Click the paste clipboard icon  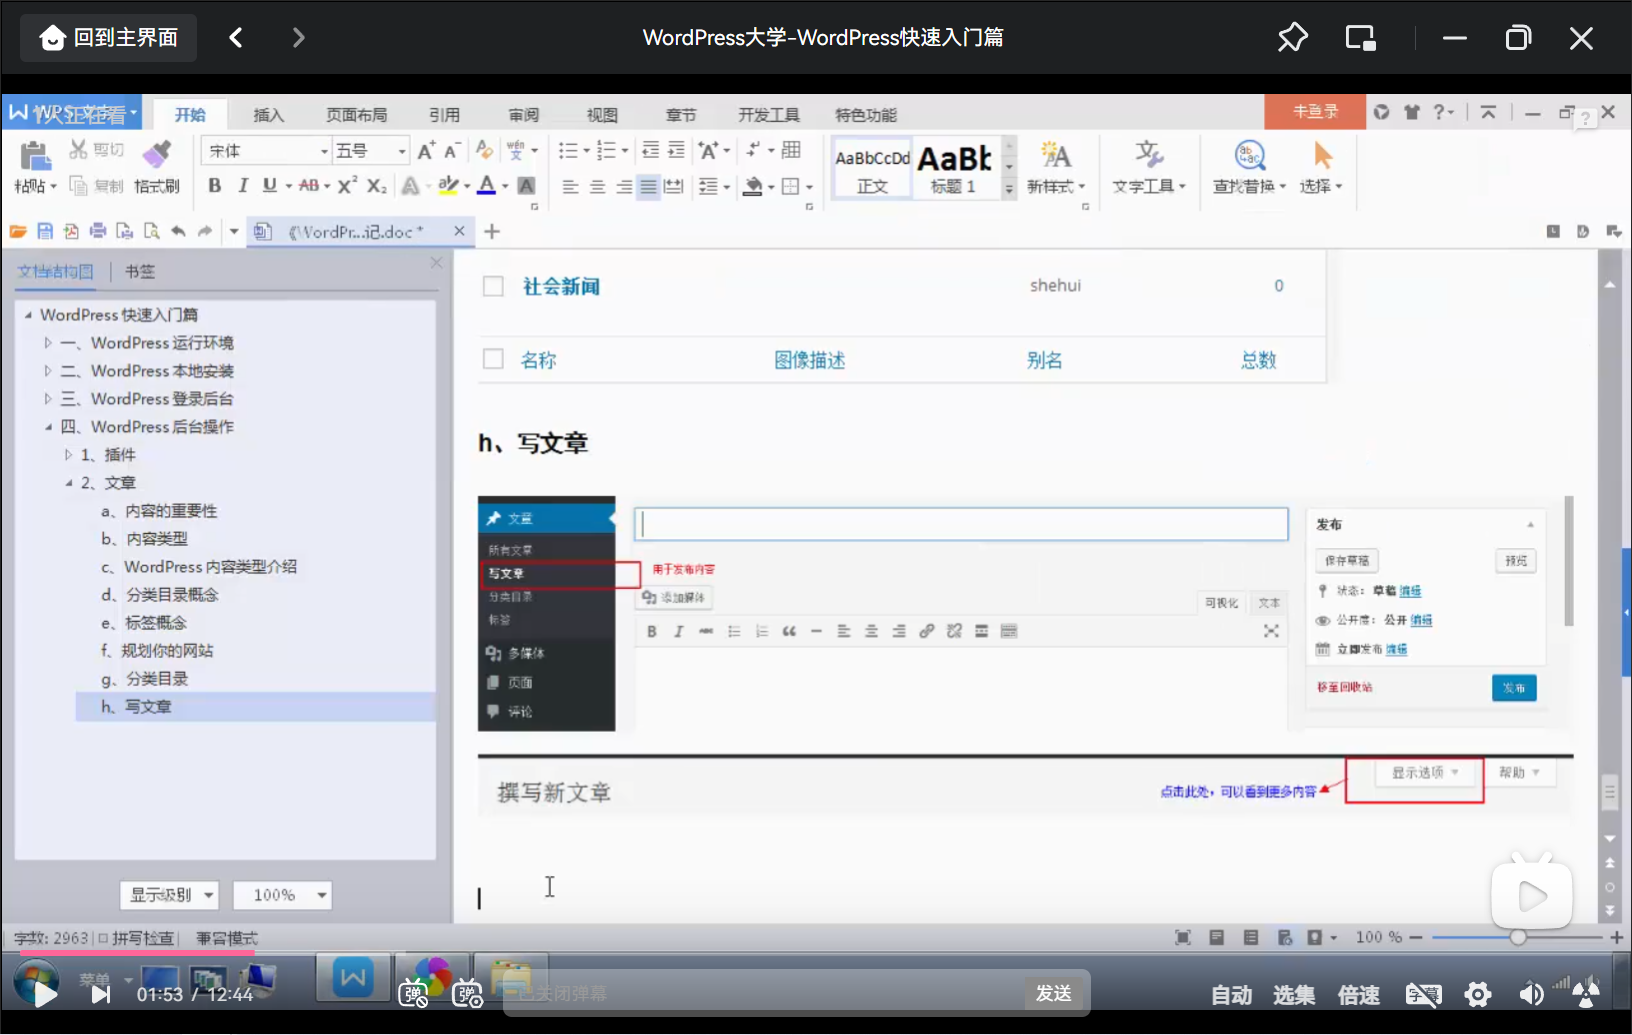35,156
